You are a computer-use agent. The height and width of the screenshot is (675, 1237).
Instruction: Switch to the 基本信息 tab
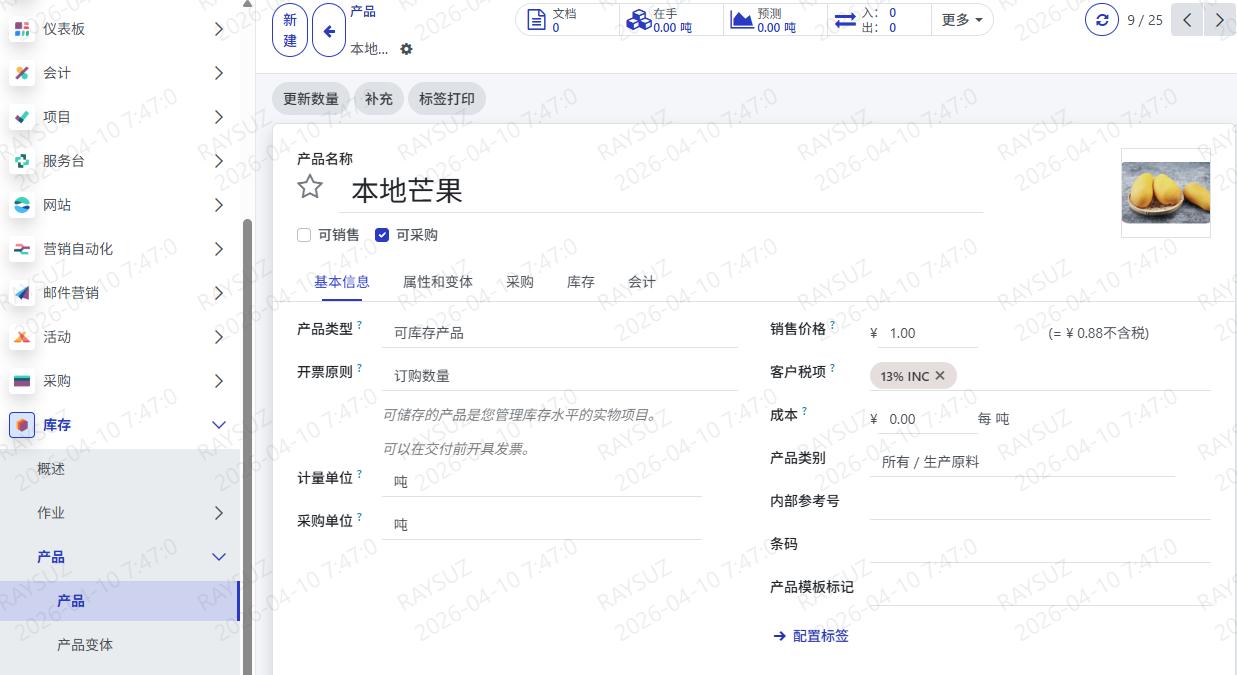pos(342,282)
